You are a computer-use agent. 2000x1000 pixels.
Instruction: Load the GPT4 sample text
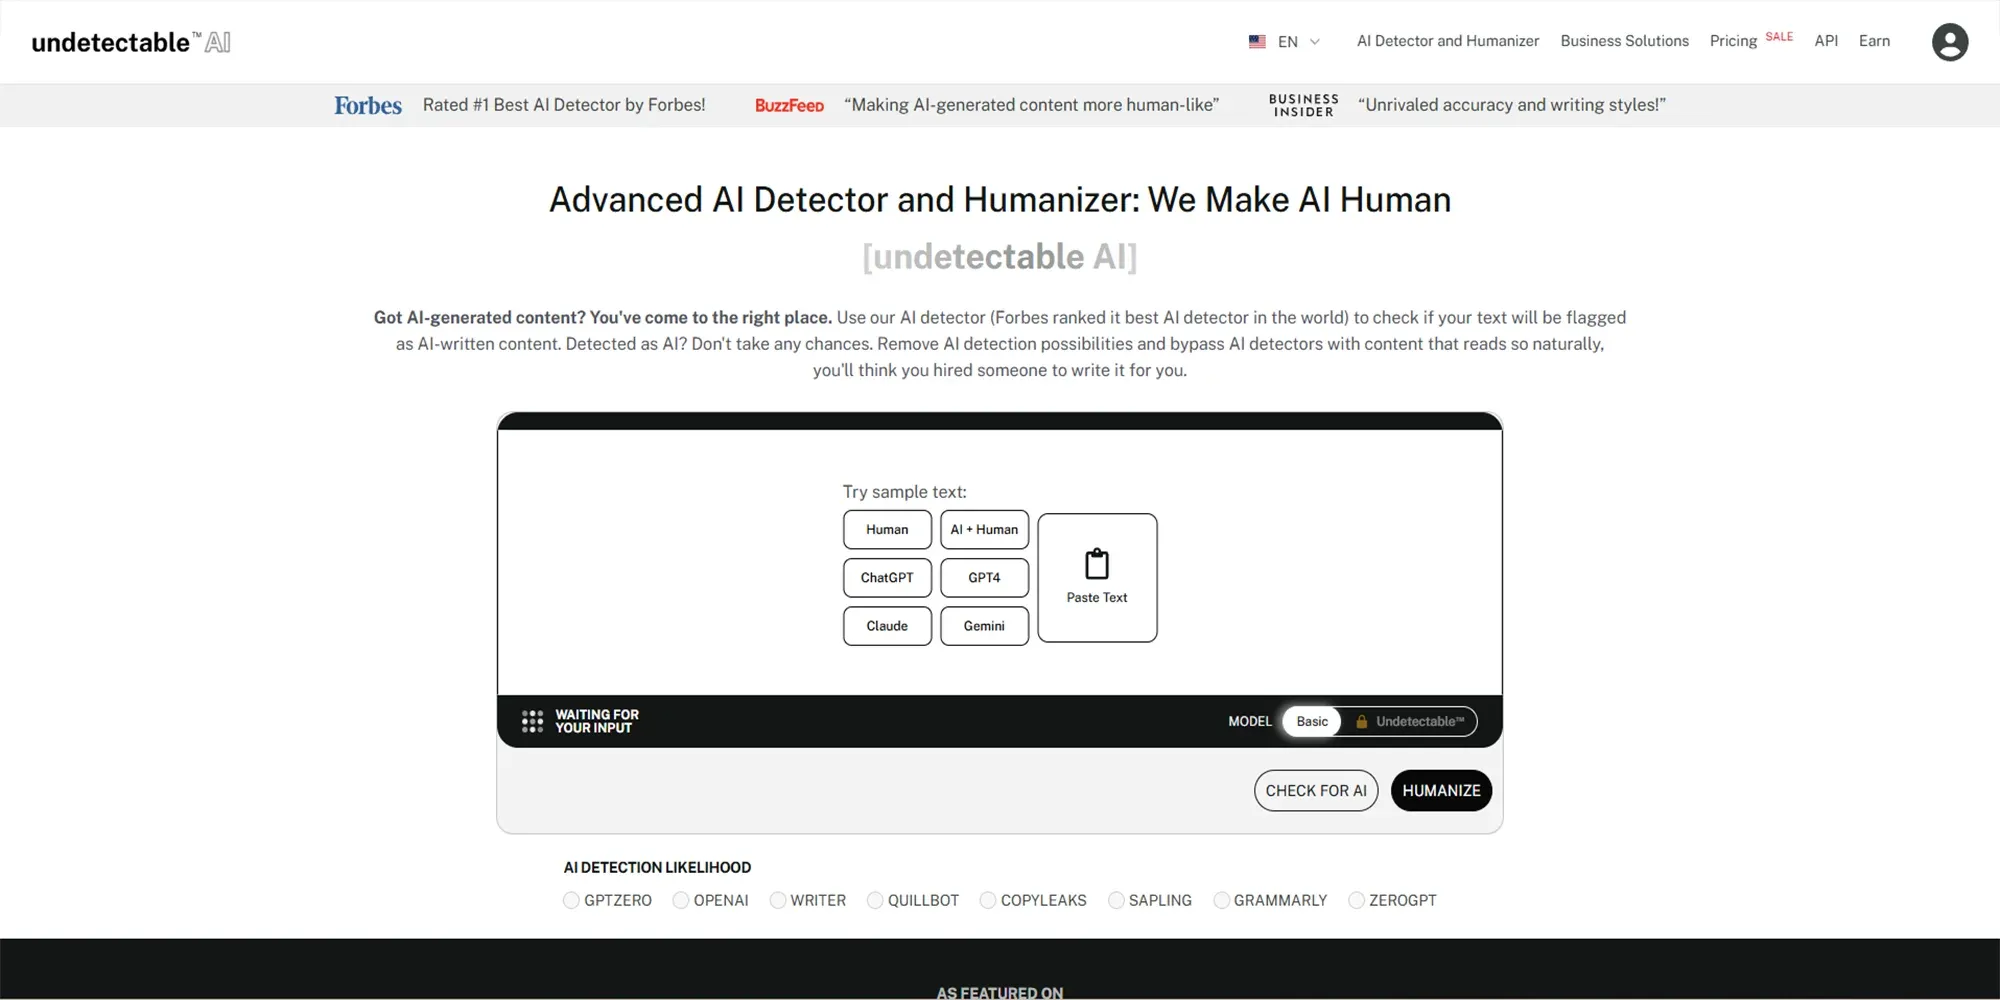tap(984, 578)
